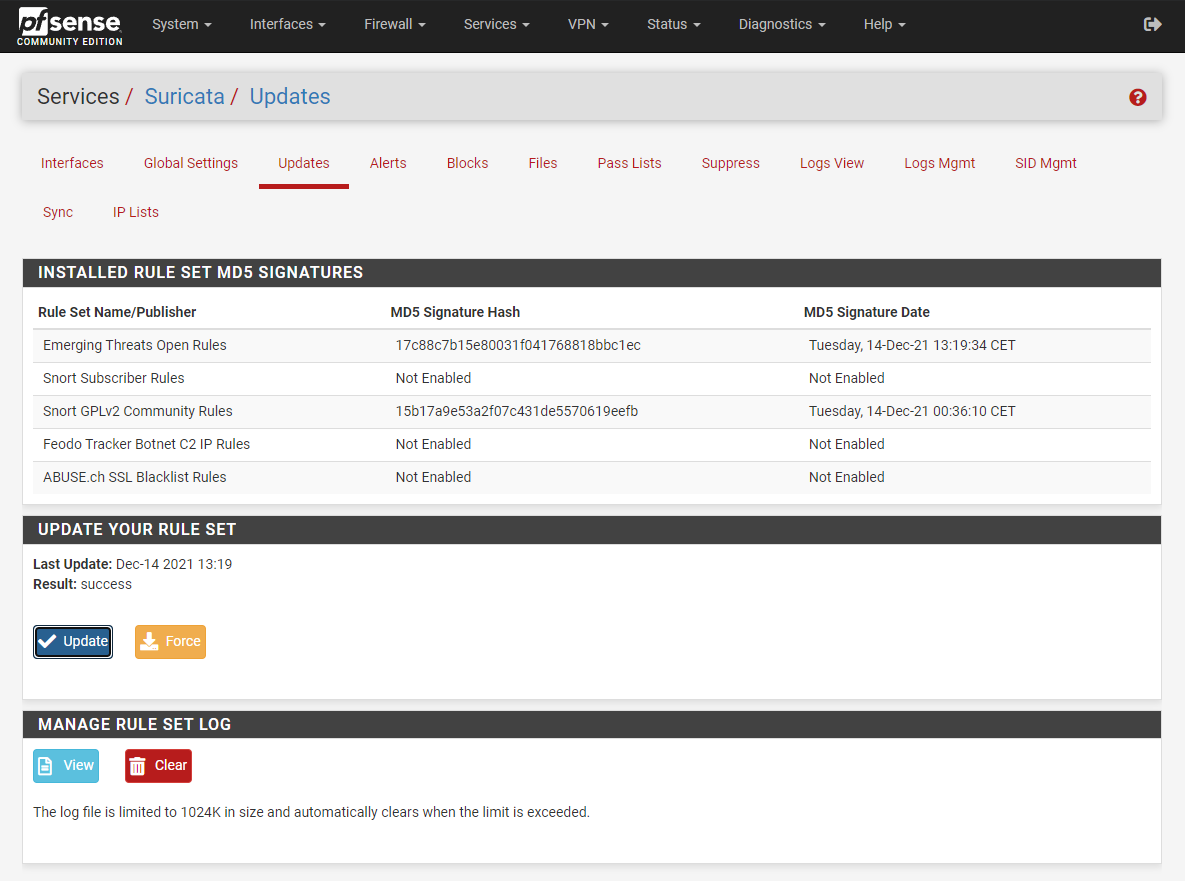Open the red help question mark icon
The height and width of the screenshot is (881, 1185).
pyautogui.click(x=1137, y=97)
